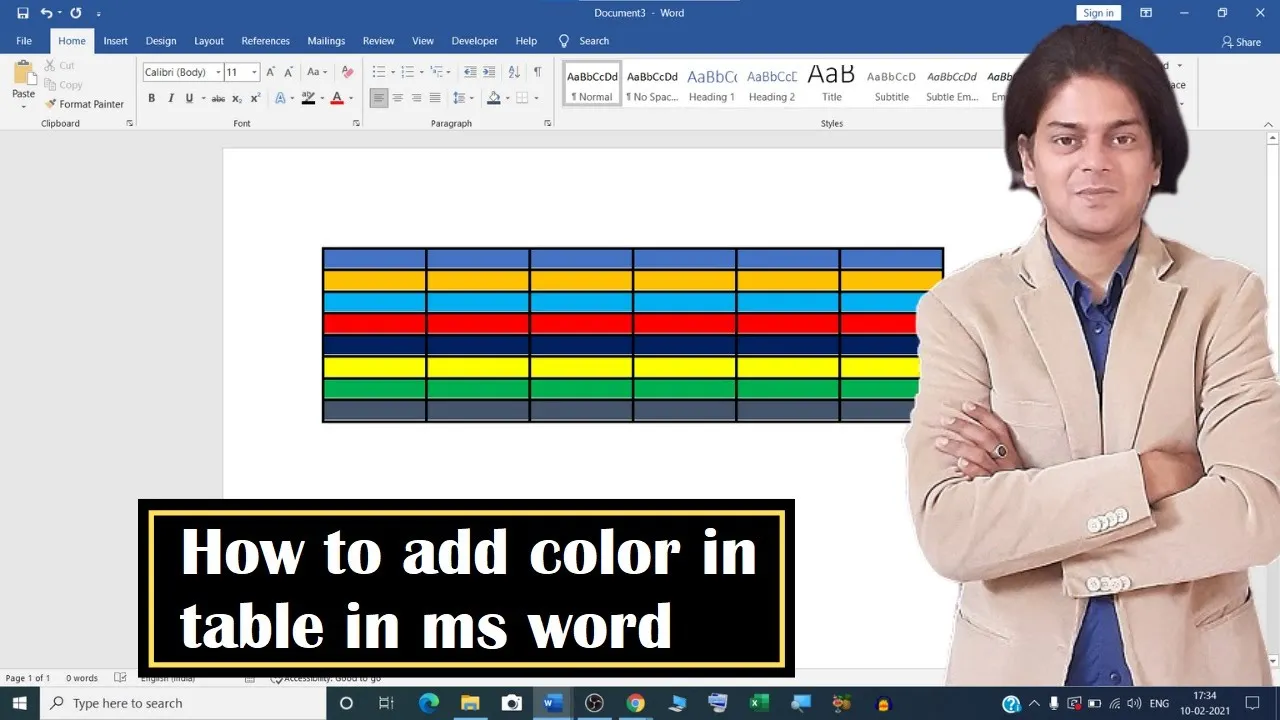Switch to the Design tab

tap(161, 41)
